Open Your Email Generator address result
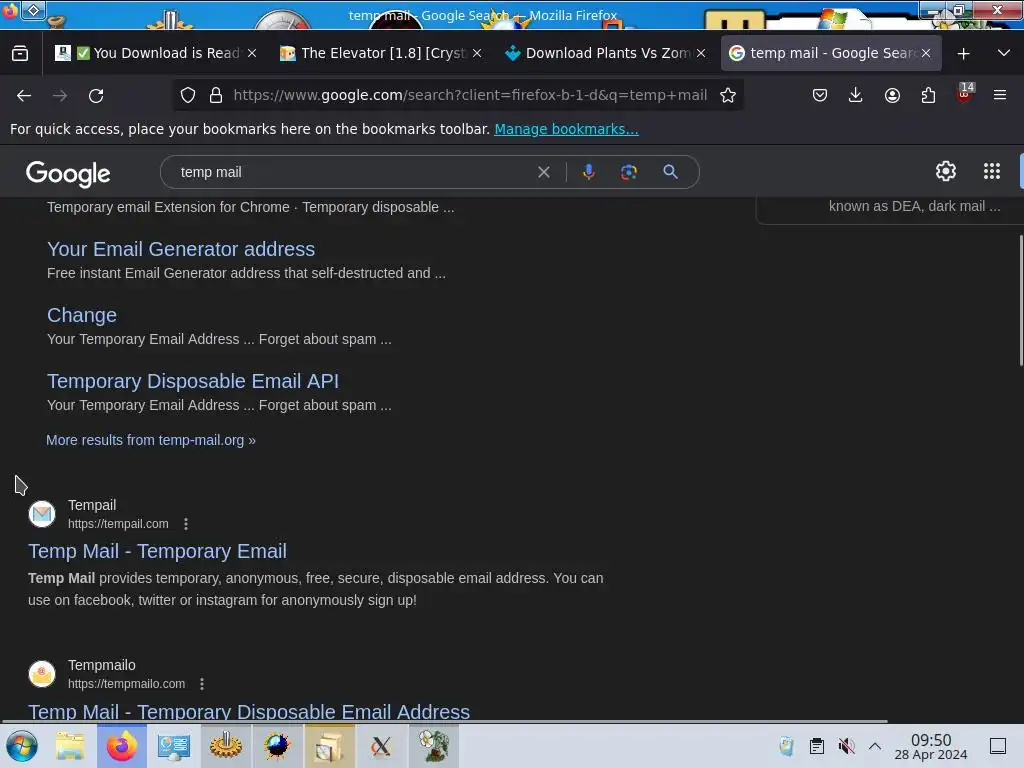This screenshot has height=768, width=1024. (181, 249)
